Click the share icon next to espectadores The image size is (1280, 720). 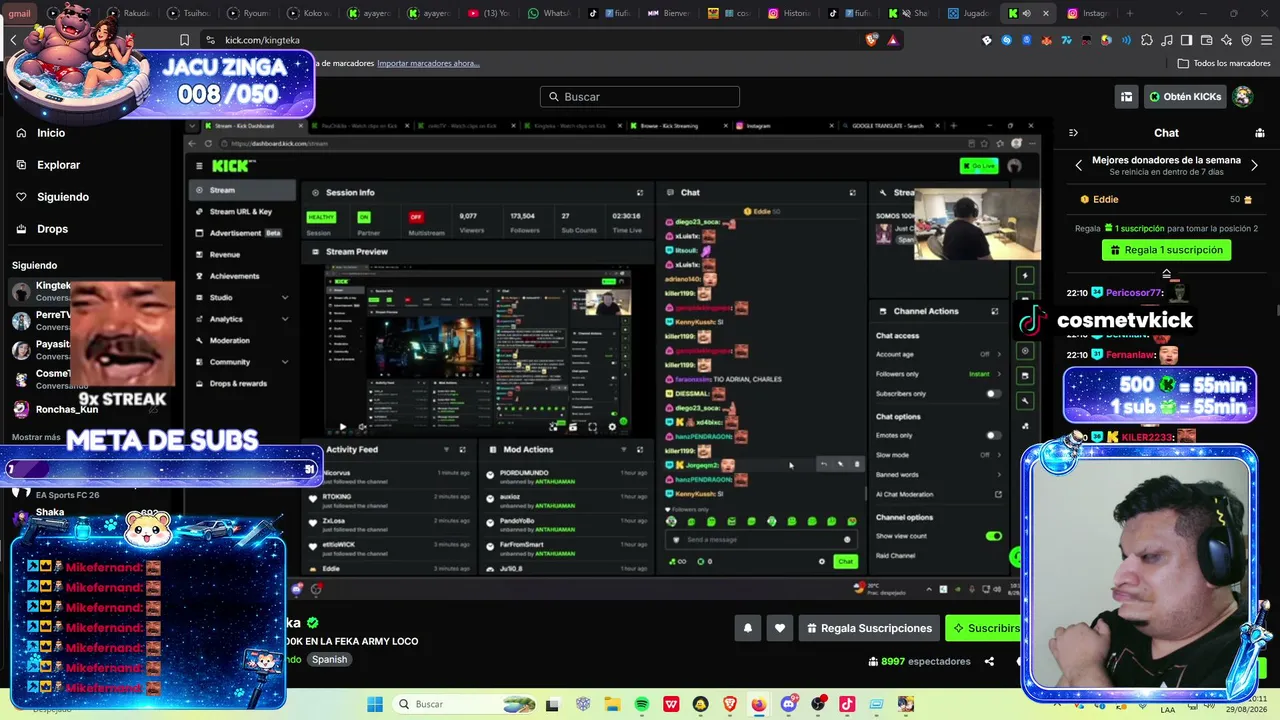click(989, 661)
